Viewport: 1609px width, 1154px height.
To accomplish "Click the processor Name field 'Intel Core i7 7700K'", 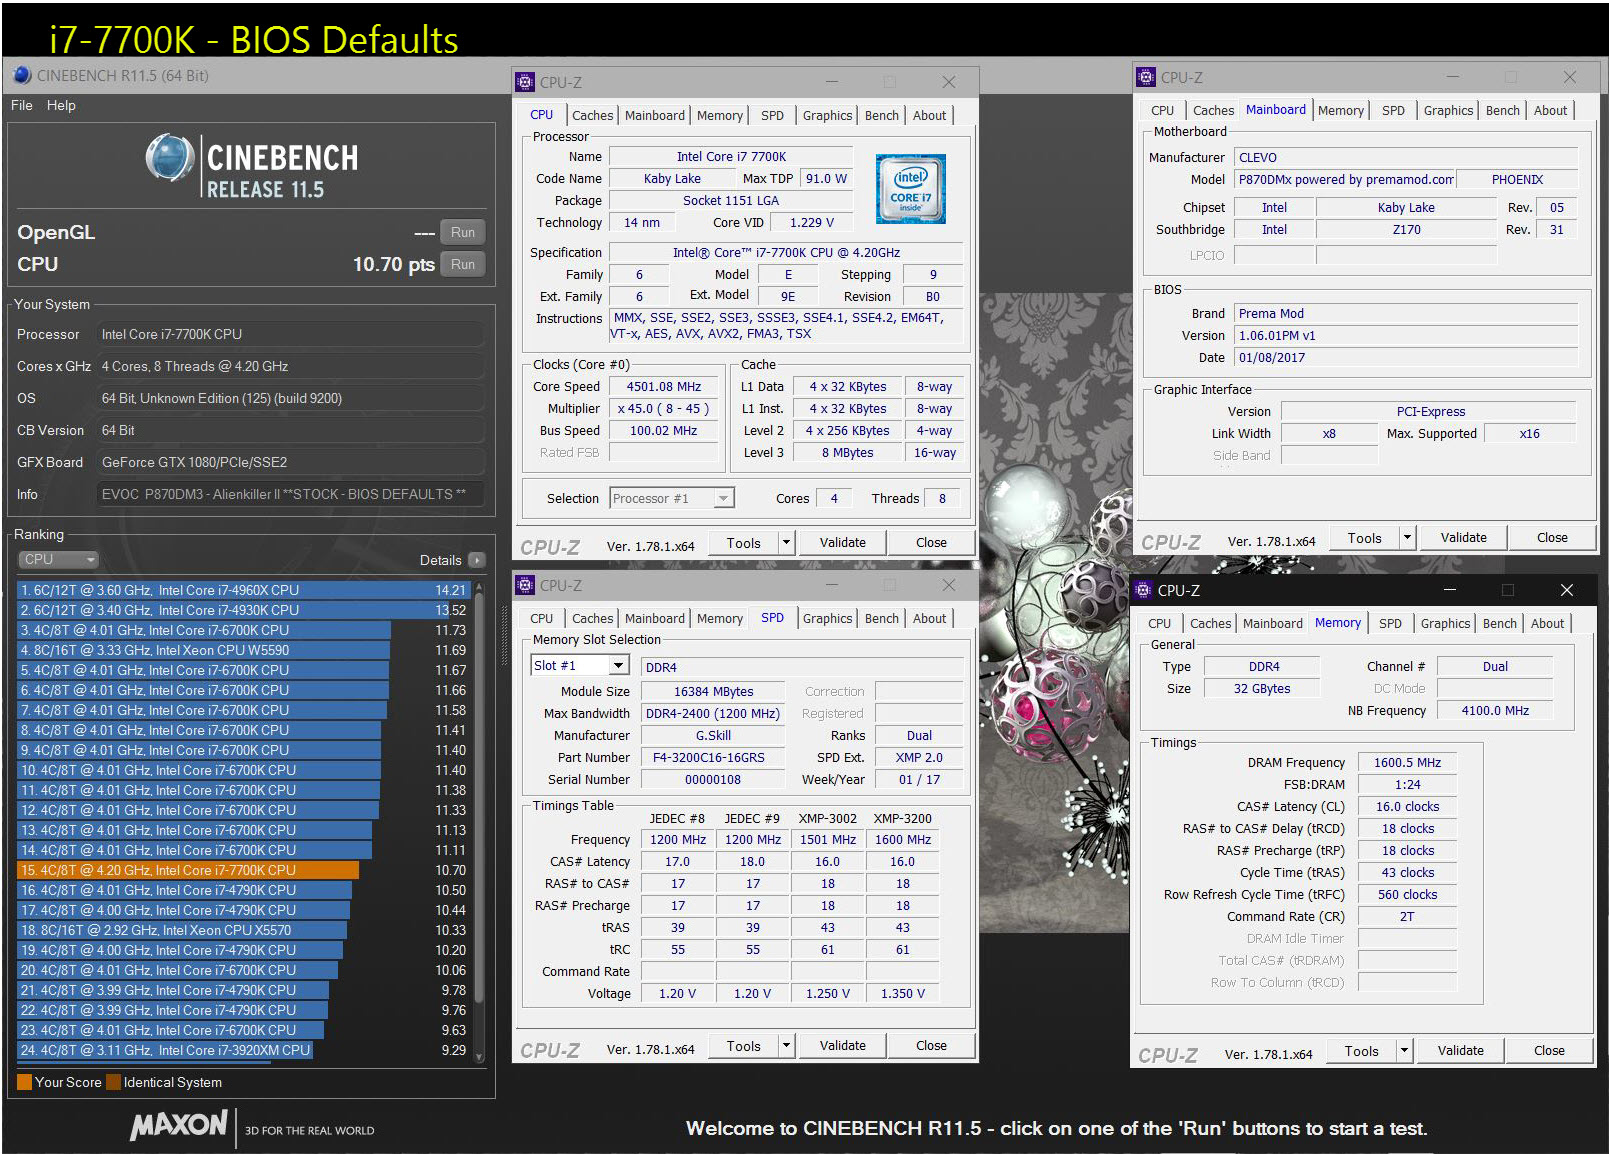I will [x=731, y=156].
